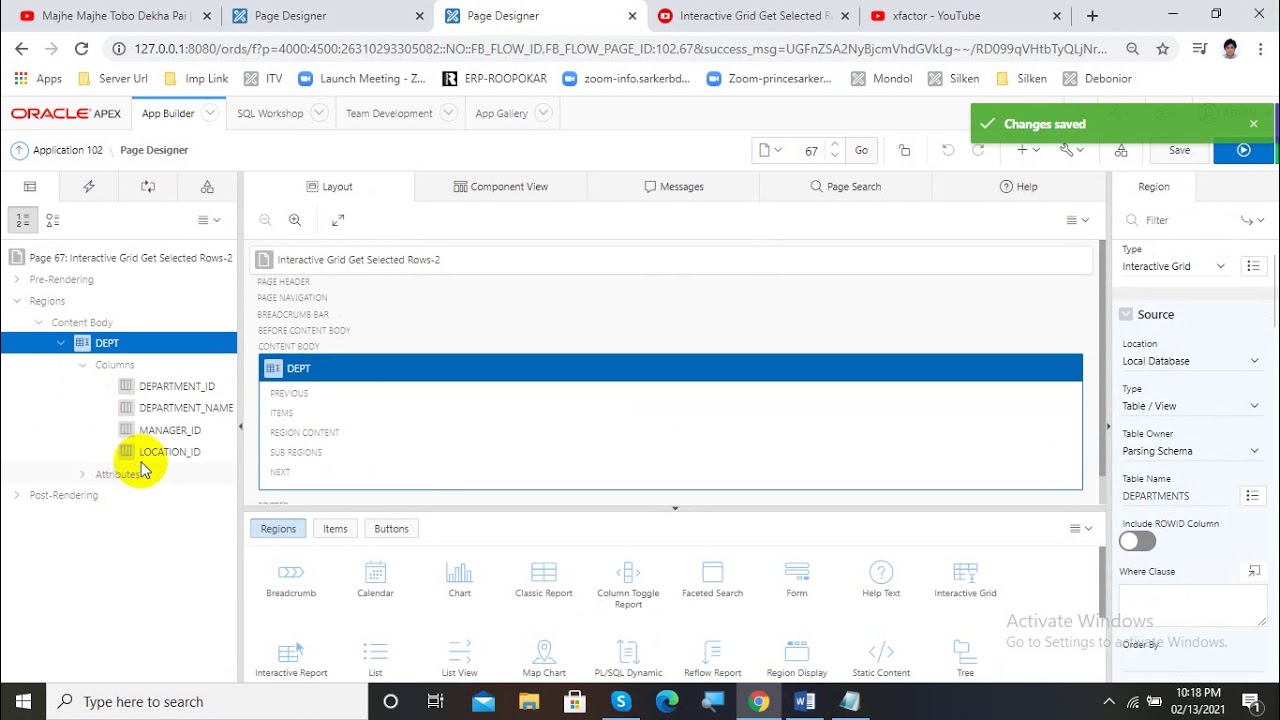Select Group by Processing Order view
This screenshot has height=720, width=1280.
pos(23,220)
